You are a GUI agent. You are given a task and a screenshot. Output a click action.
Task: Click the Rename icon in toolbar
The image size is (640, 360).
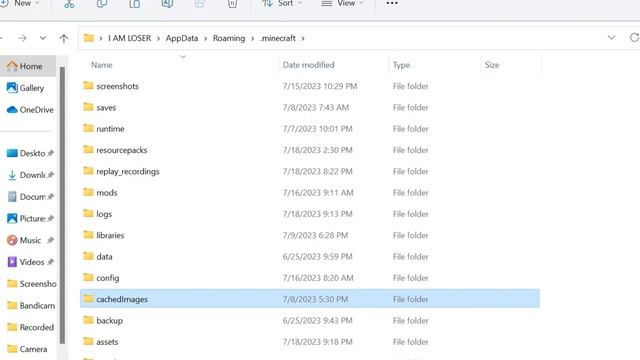(167, 4)
